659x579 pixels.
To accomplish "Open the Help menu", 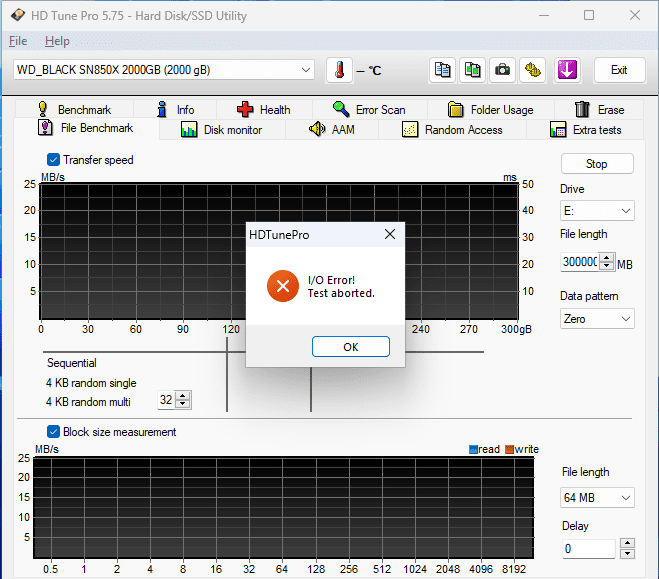I will pyautogui.click(x=57, y=41).
